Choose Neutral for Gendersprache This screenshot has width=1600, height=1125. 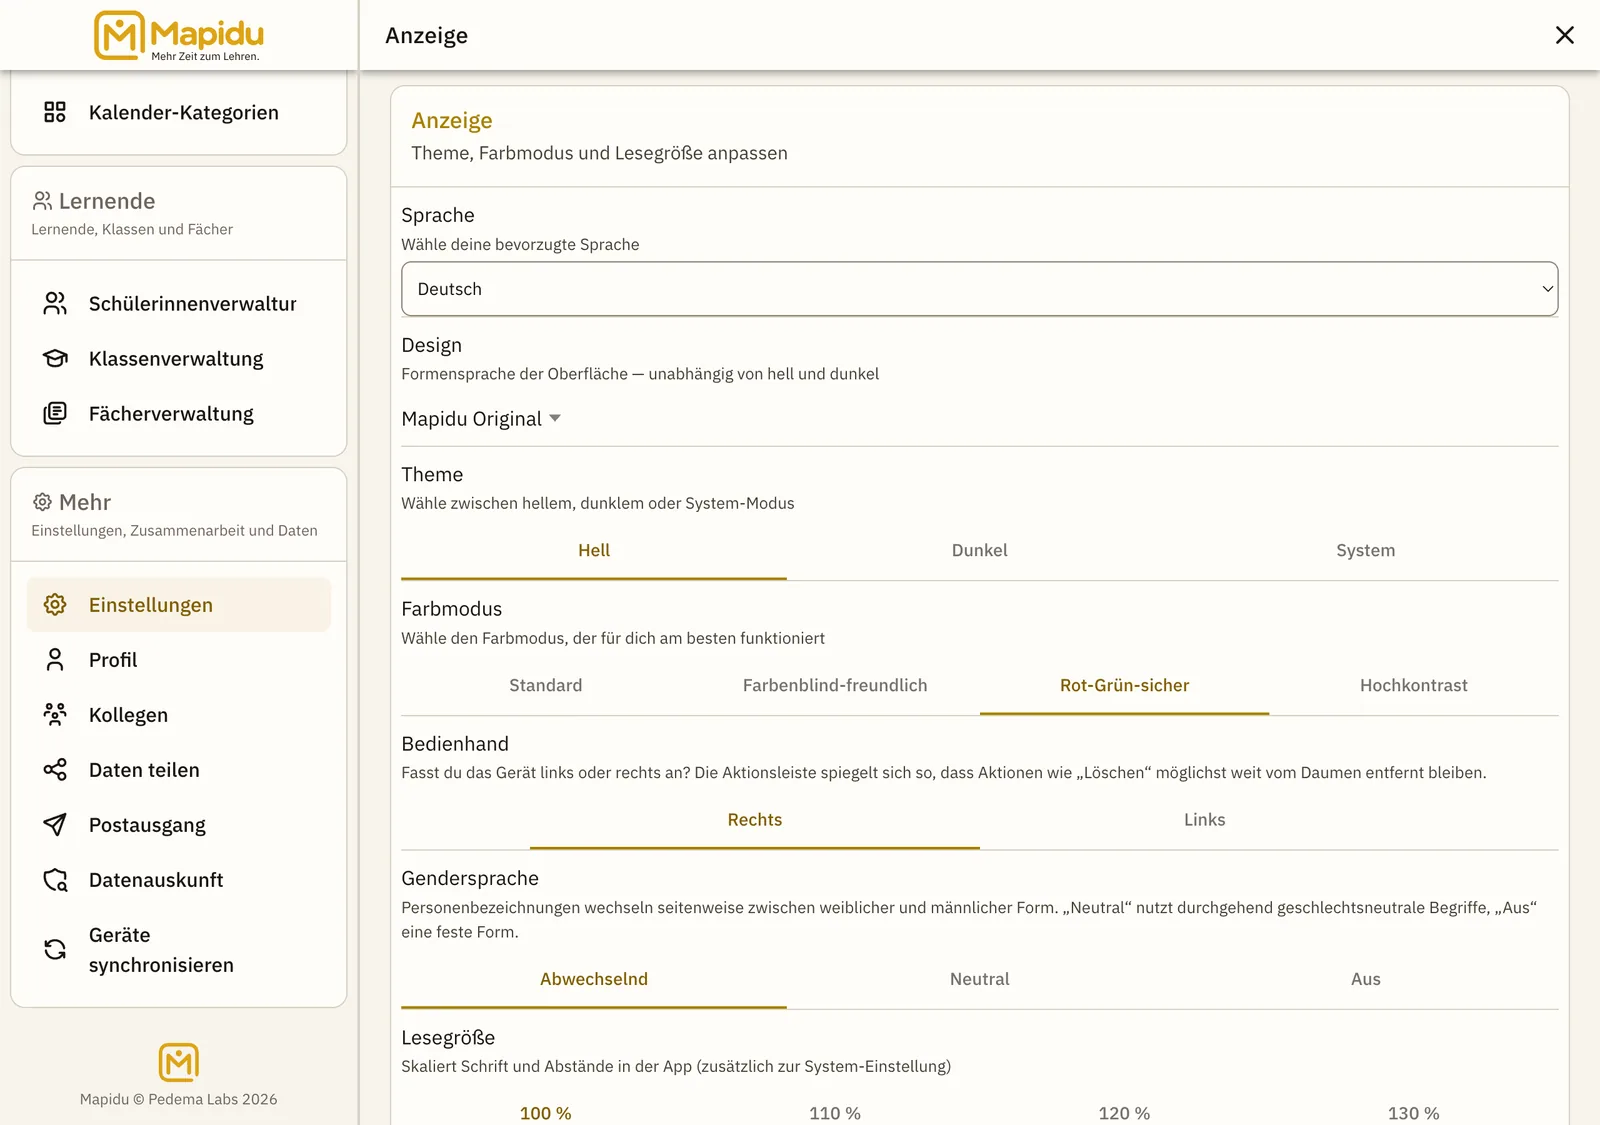tap(979, 979)
